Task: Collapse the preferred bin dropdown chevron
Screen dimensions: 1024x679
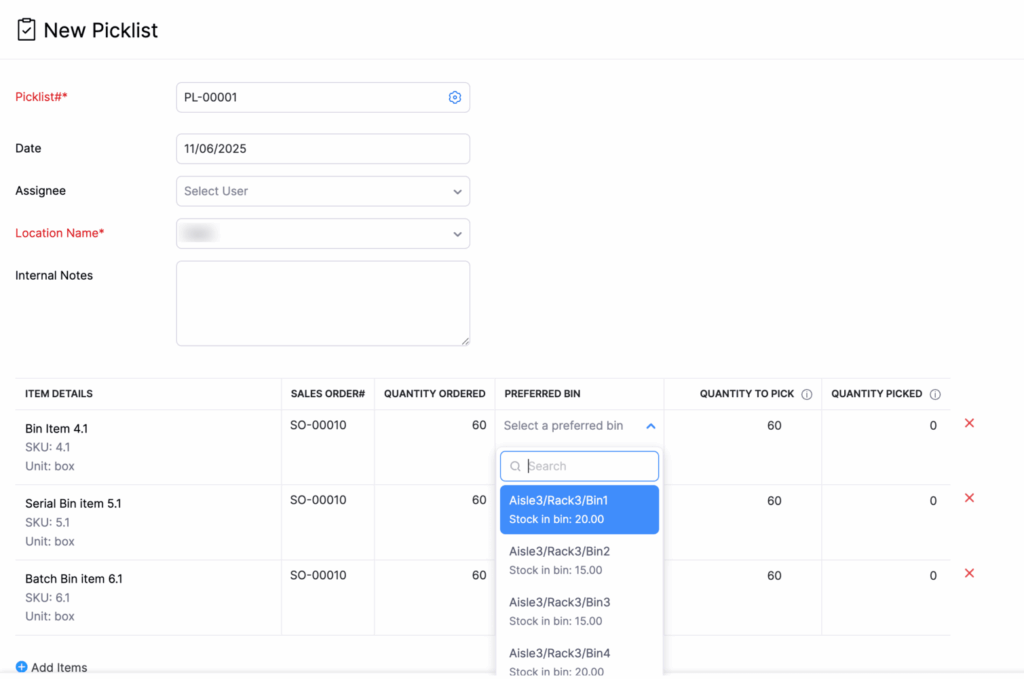Action: [x=650, y=426]
